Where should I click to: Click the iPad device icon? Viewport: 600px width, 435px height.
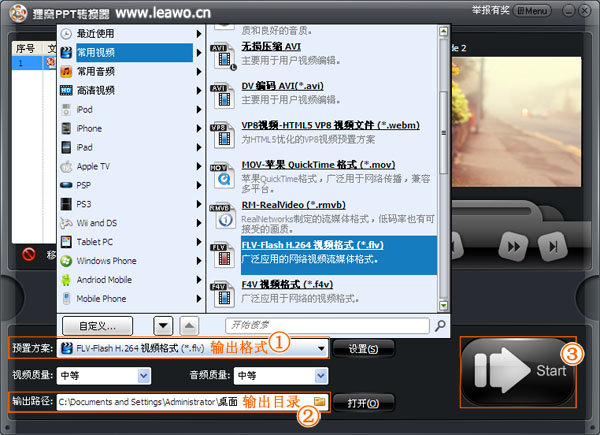pos(66,147)
